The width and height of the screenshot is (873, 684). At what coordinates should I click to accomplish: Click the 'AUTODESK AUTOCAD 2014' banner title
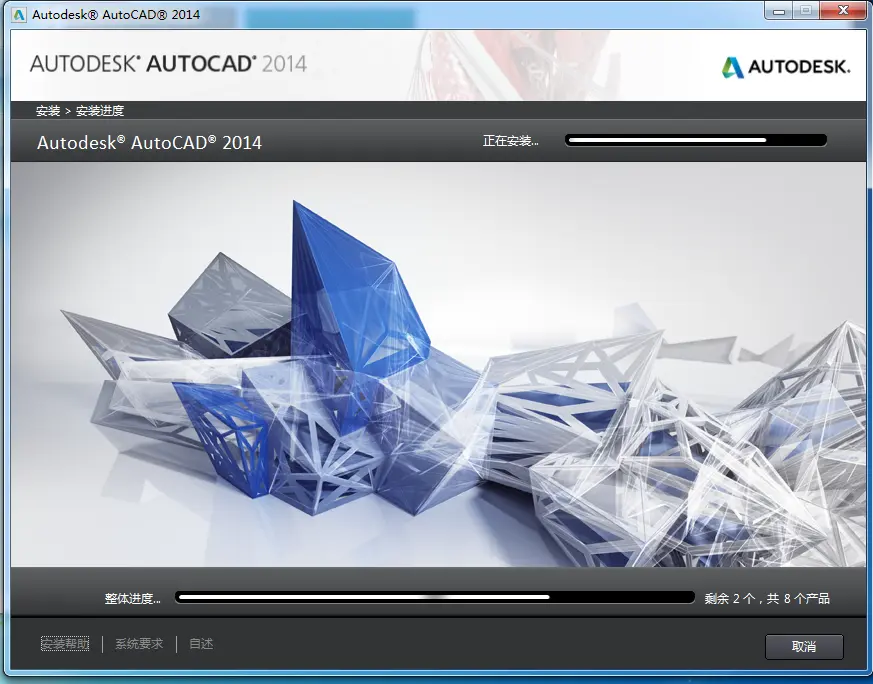coord(168,63)
